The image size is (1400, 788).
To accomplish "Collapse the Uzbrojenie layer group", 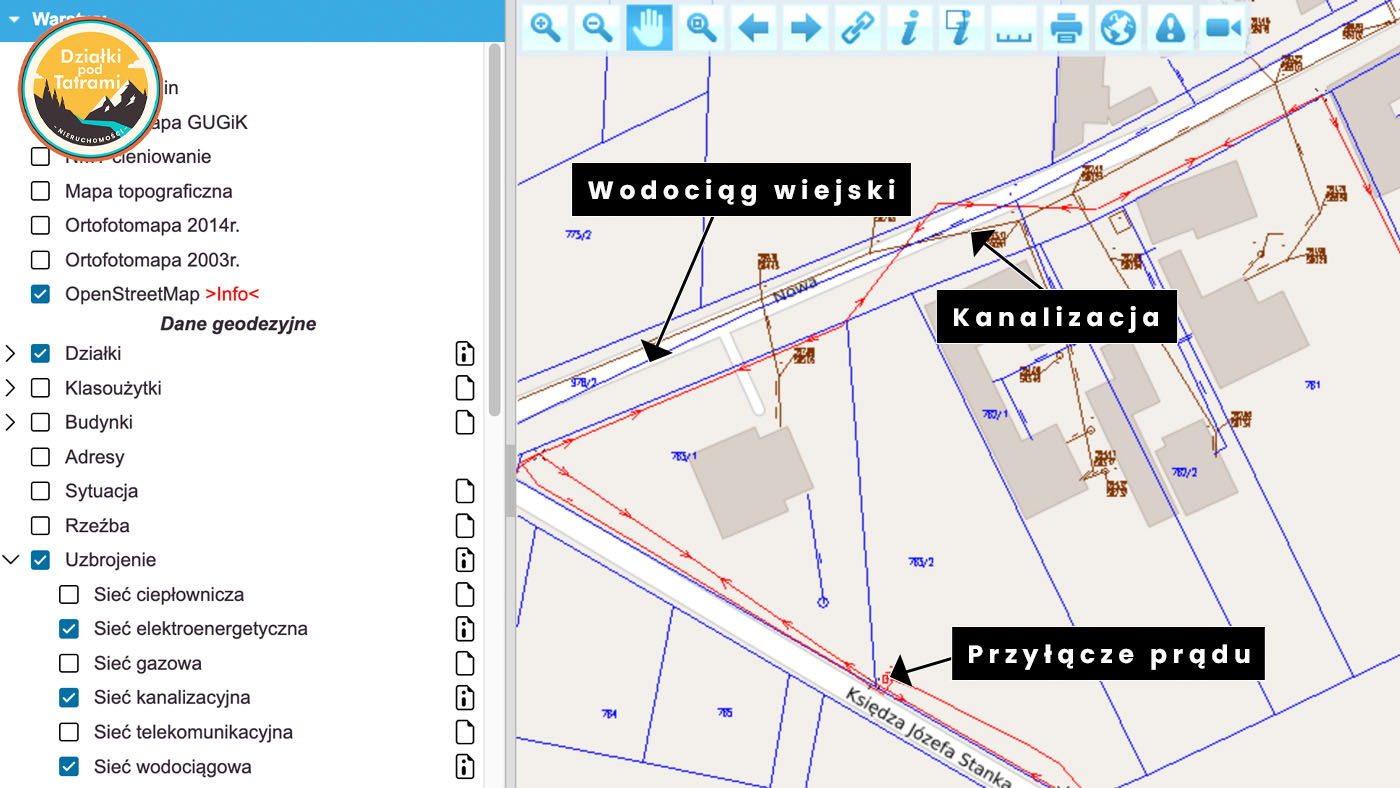I will [11, 560].
